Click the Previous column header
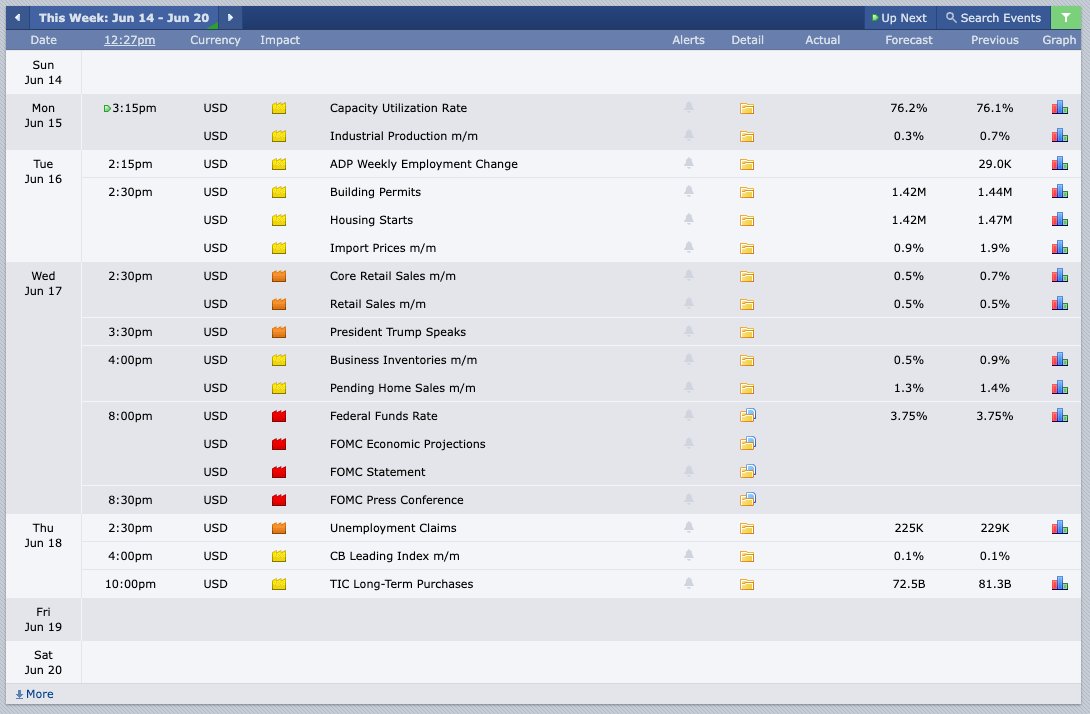The image size is (1090, 714). [994, 40]
